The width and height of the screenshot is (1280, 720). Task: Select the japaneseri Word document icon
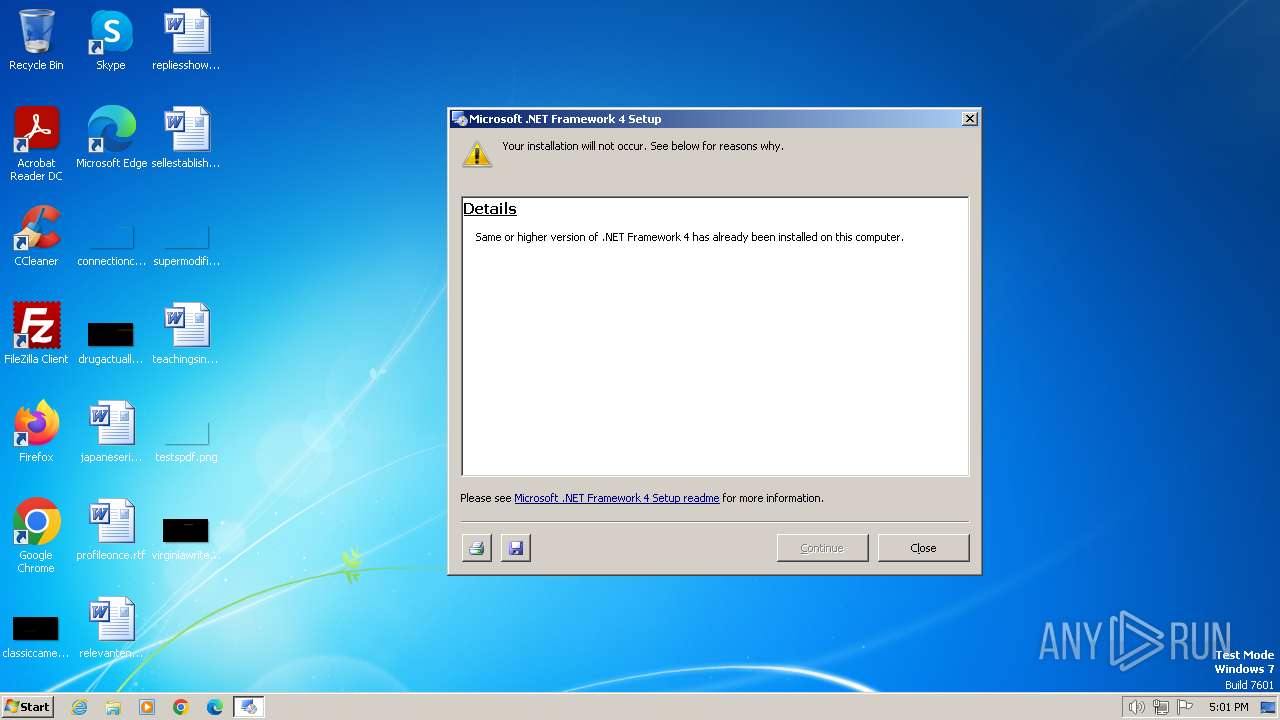pos(111,432)
